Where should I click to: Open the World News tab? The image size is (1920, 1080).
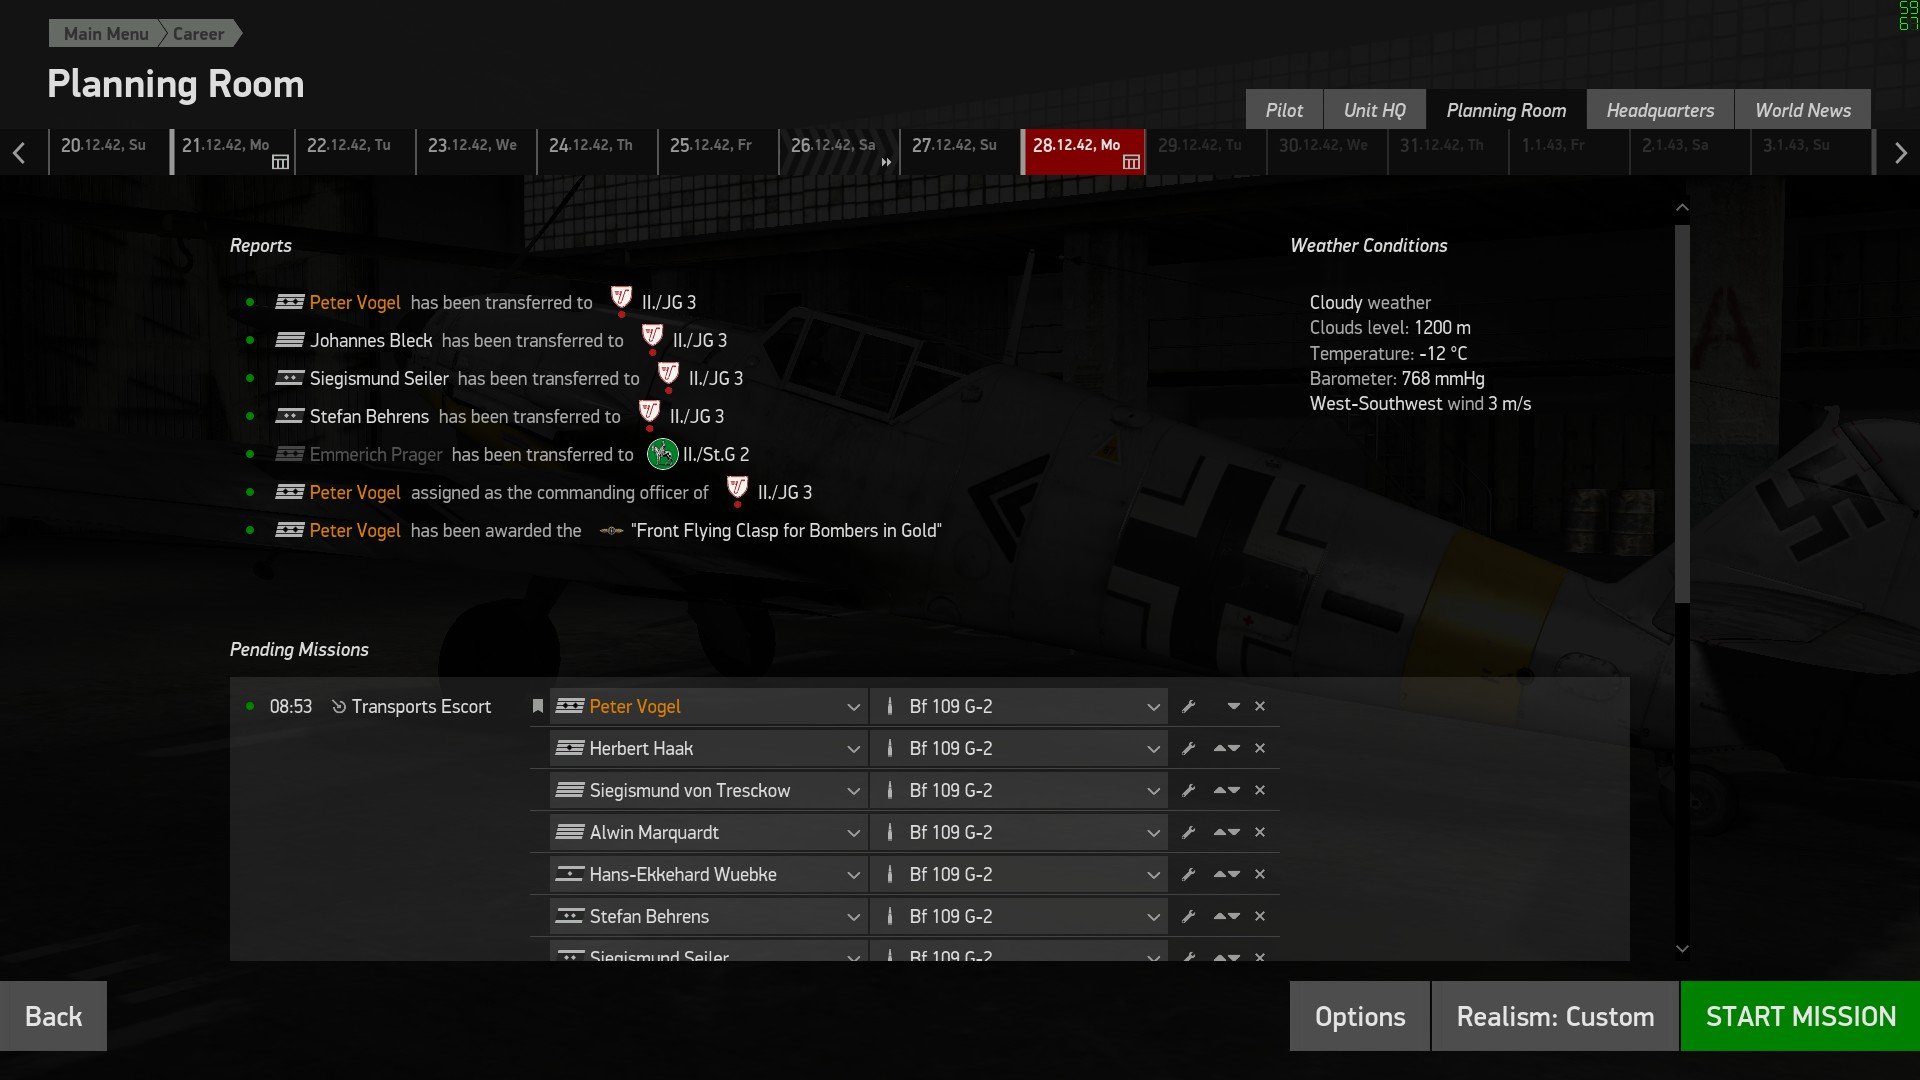[x=1803, y=110]
